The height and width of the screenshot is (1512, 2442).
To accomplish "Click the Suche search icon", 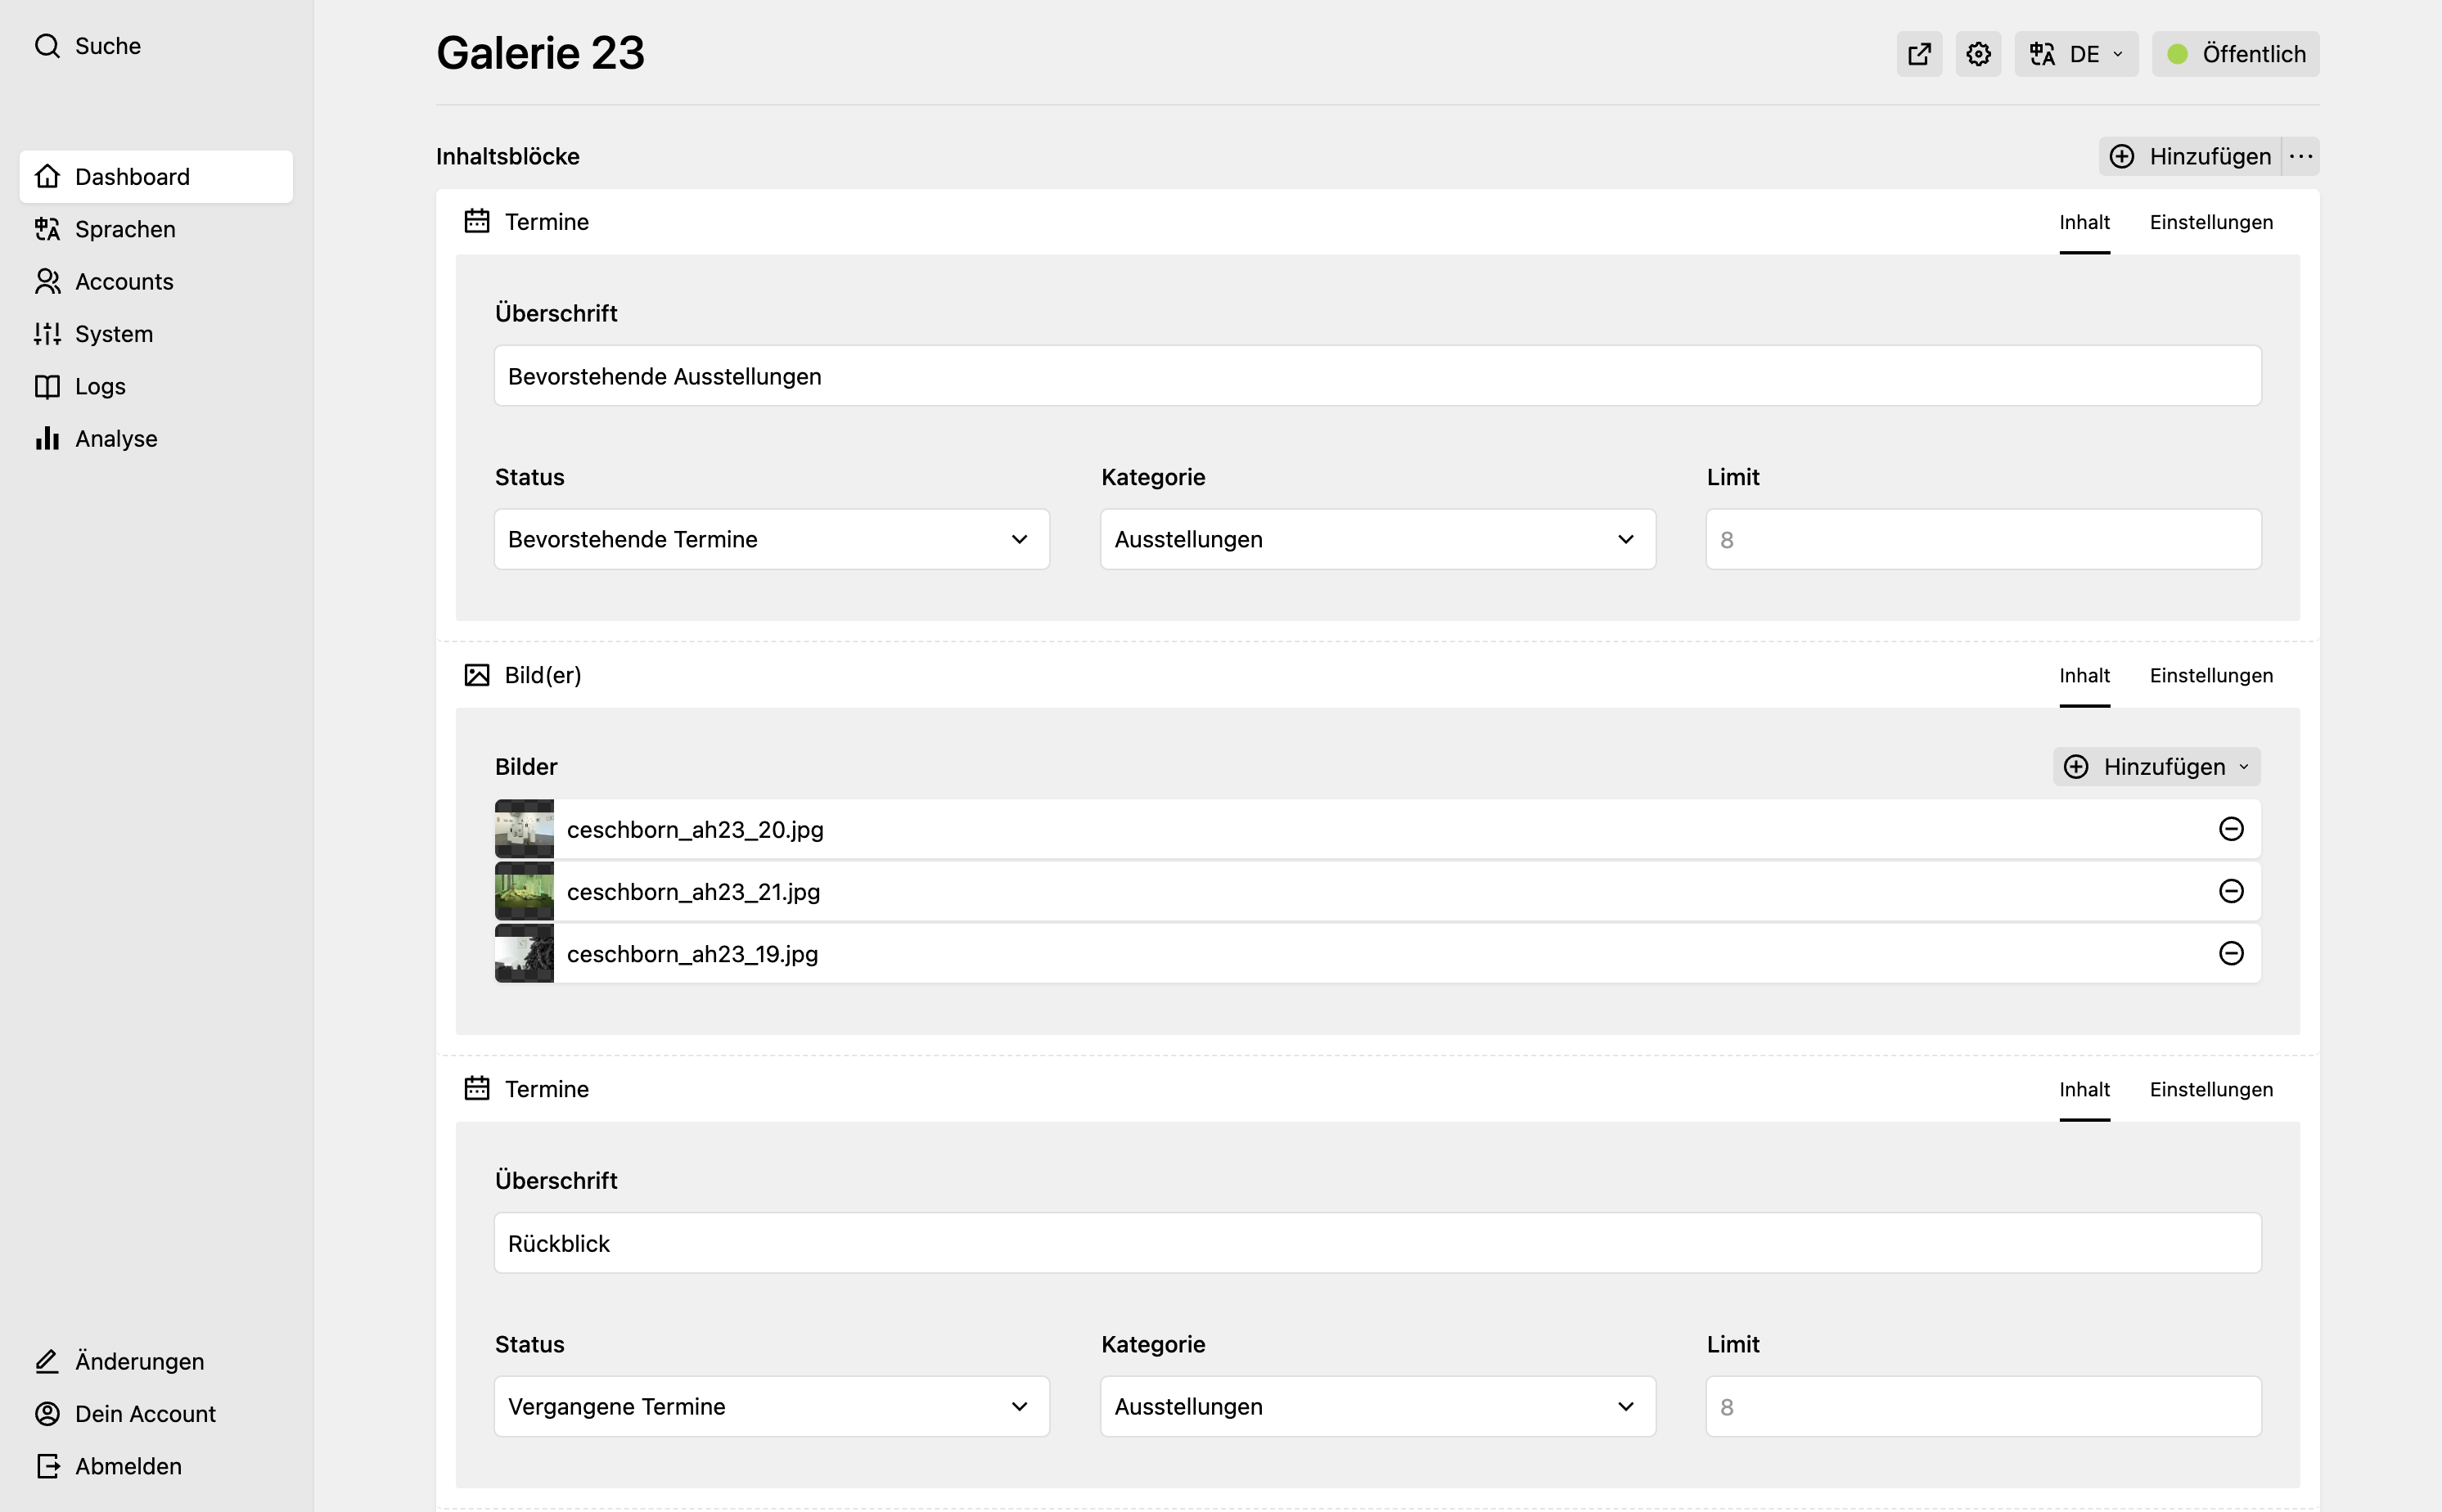I will [x=47, y=46].
